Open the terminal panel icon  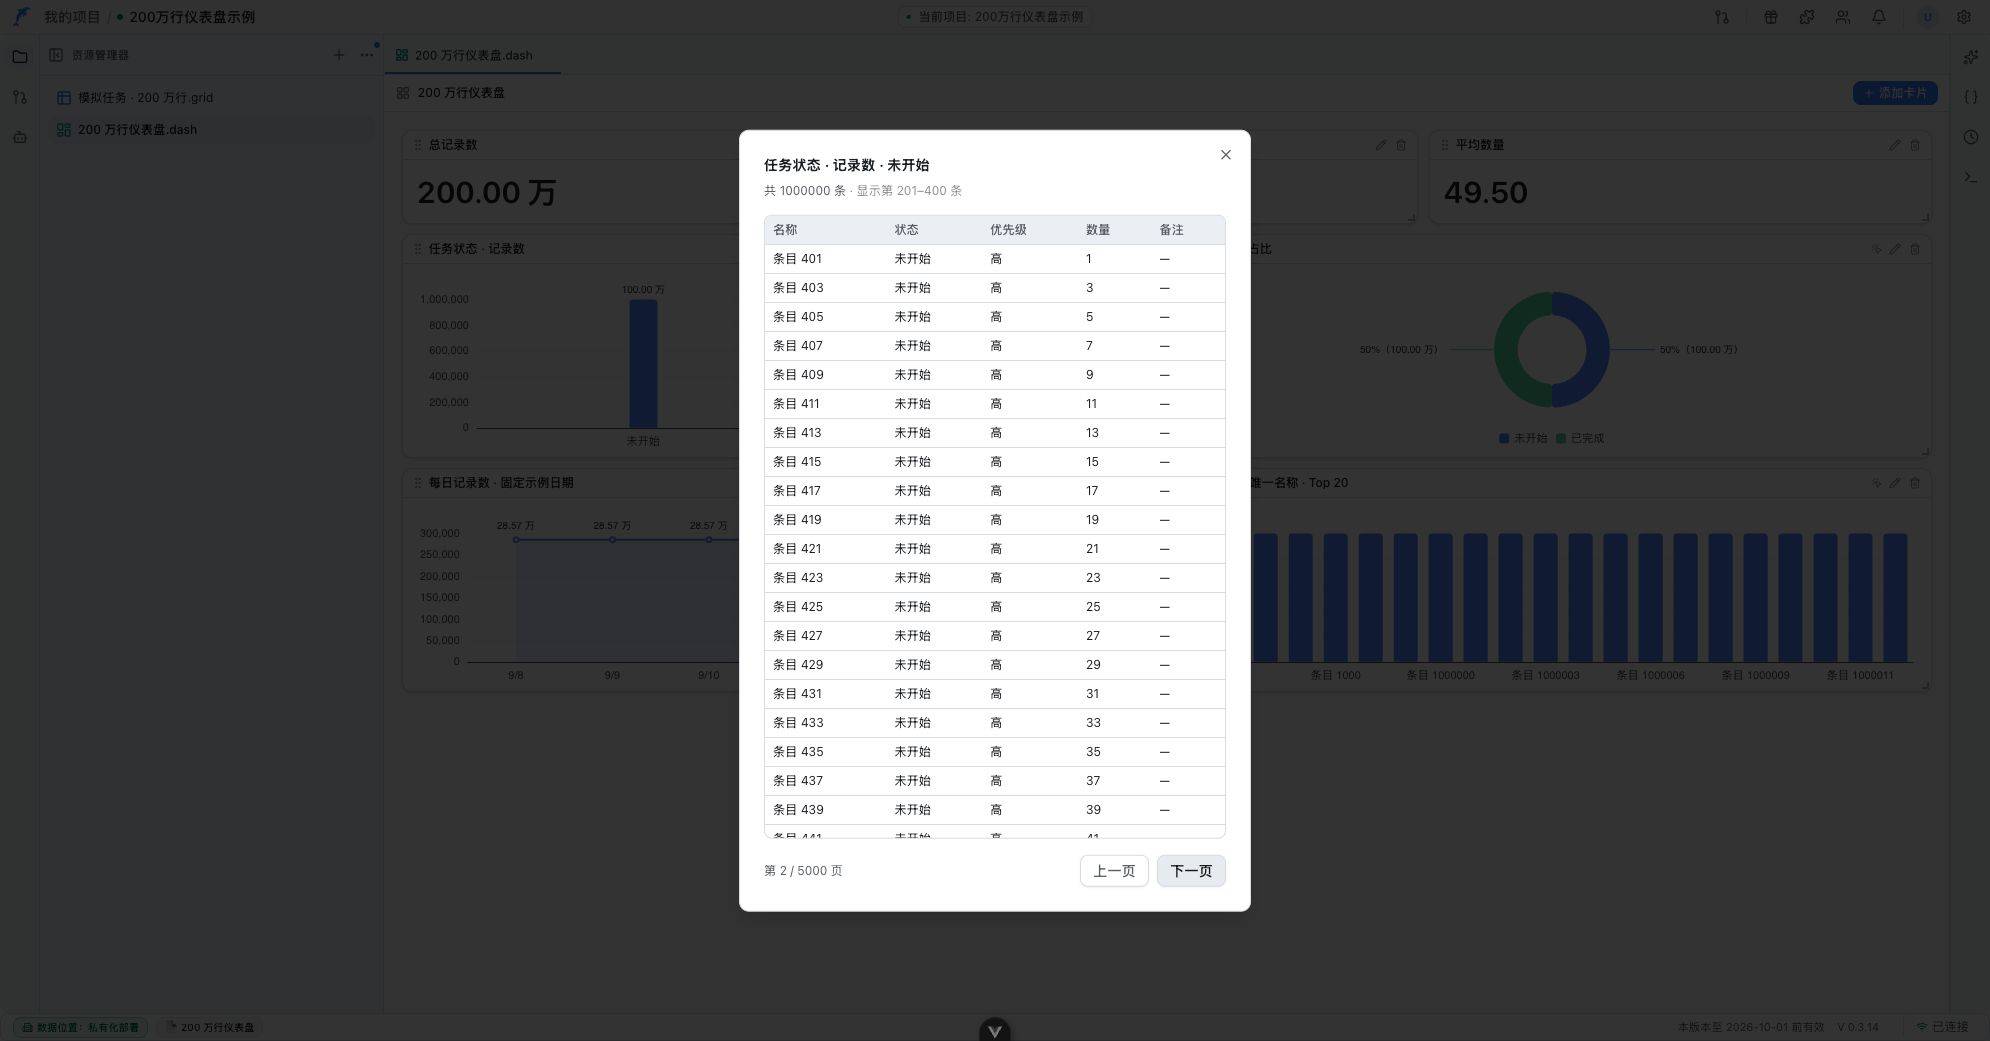pyautogui.click(x=1970, y=177)
